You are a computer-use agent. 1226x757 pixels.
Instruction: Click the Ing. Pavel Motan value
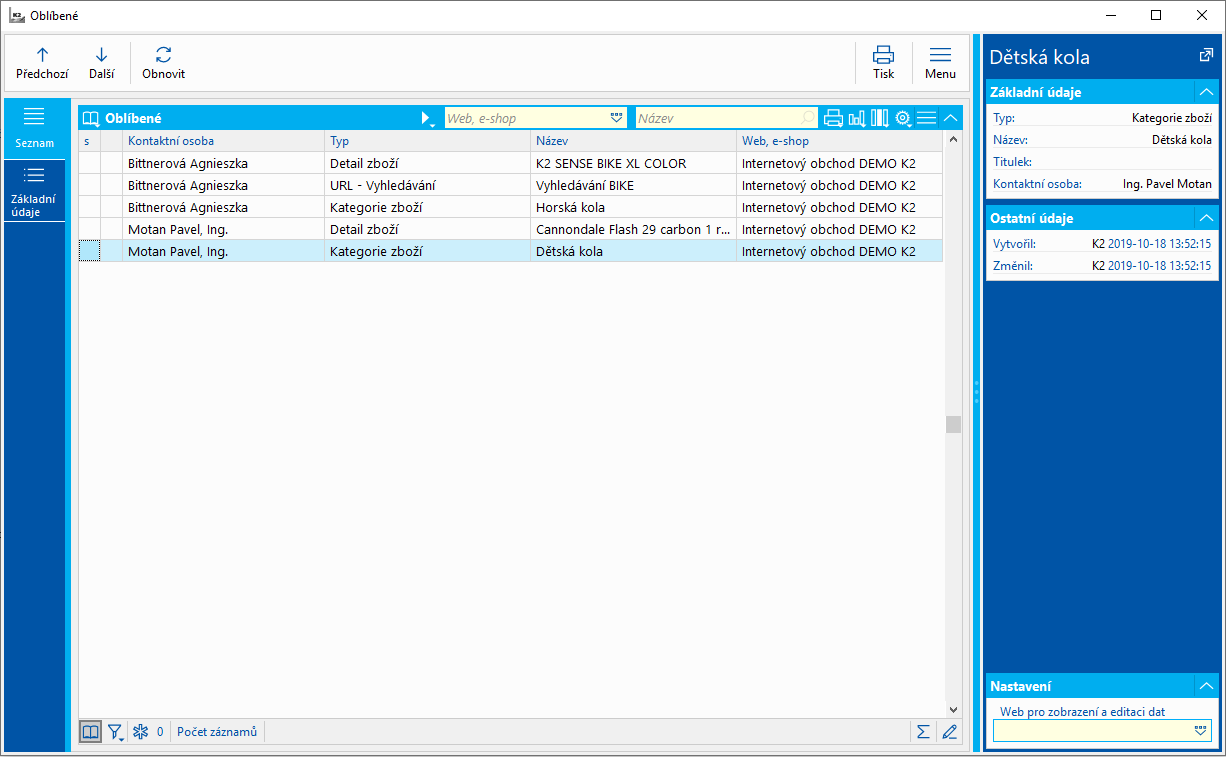(x=1167, y=184)
